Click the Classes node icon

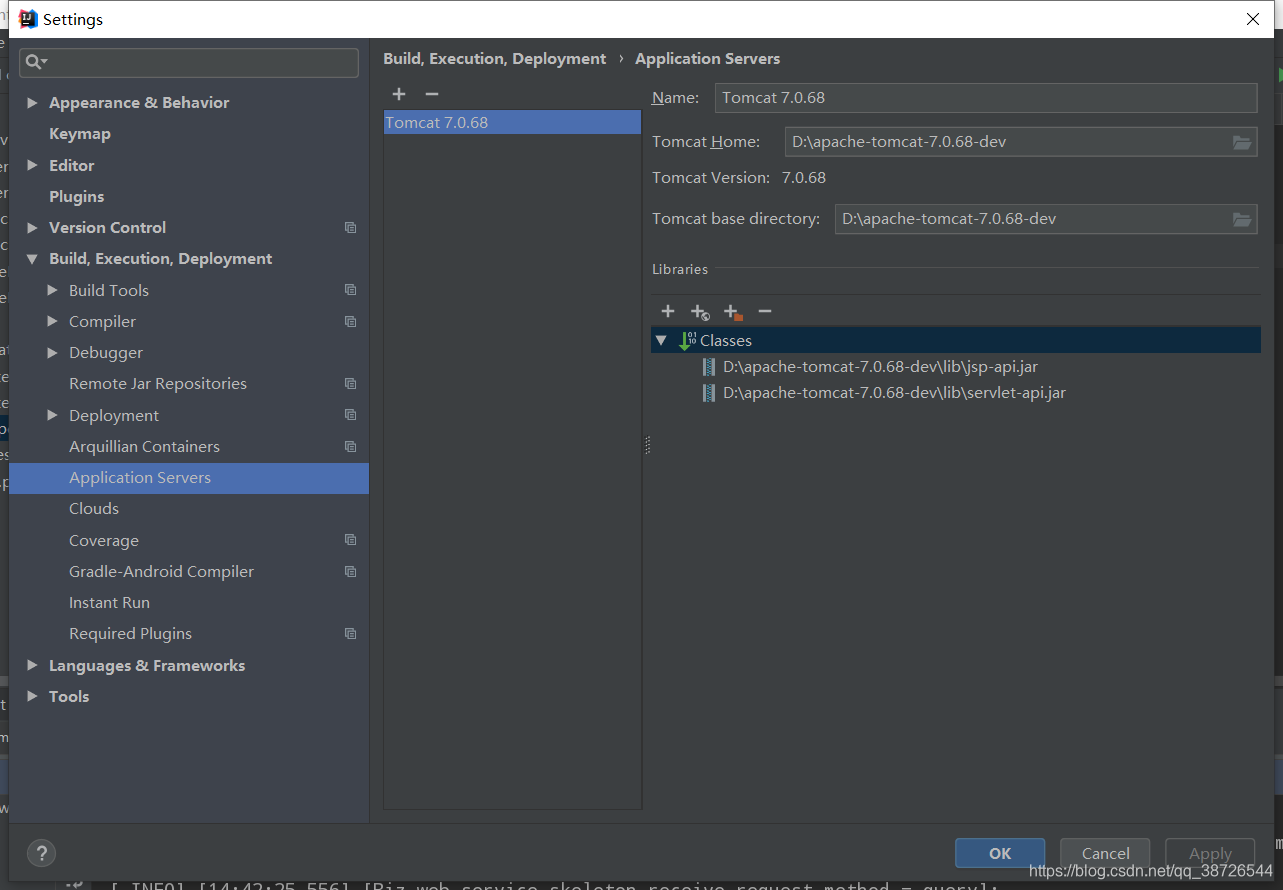tap(687, 341)
